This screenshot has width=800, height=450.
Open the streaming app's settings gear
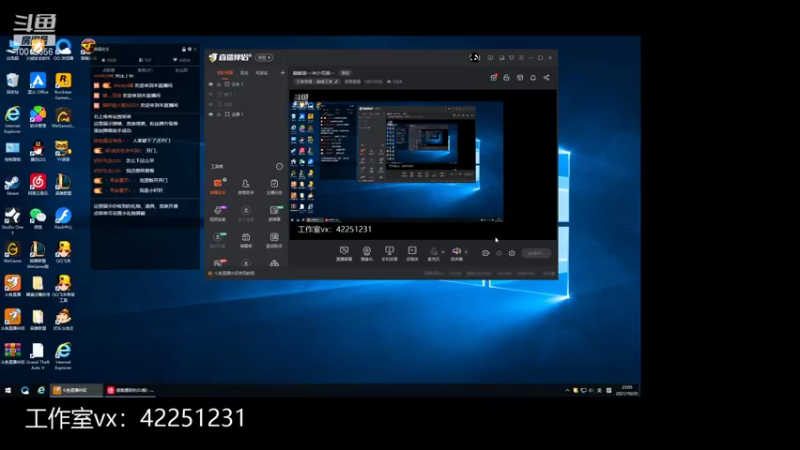click(512, 253)
